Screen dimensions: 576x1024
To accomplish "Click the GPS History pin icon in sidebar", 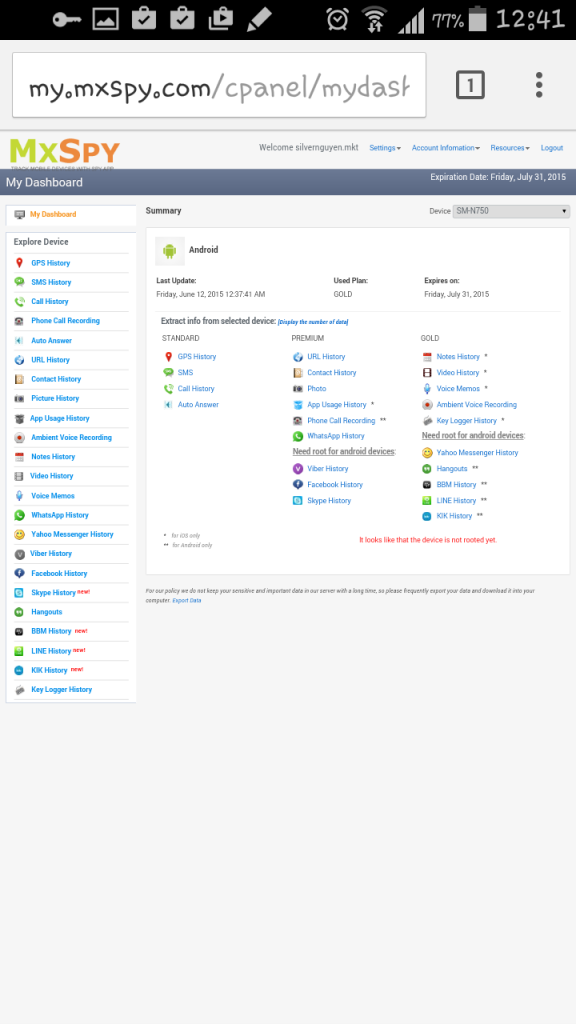I will (19, 263).
